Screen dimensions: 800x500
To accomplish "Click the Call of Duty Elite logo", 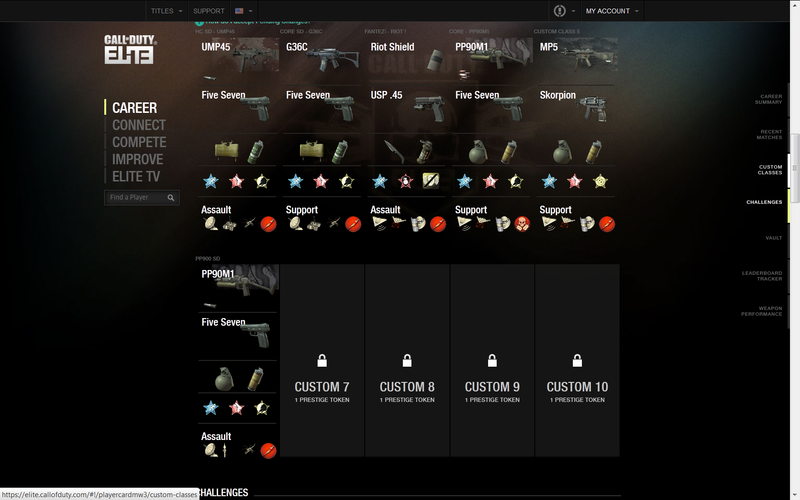I will pyautogui.click(x=130, y=49).
